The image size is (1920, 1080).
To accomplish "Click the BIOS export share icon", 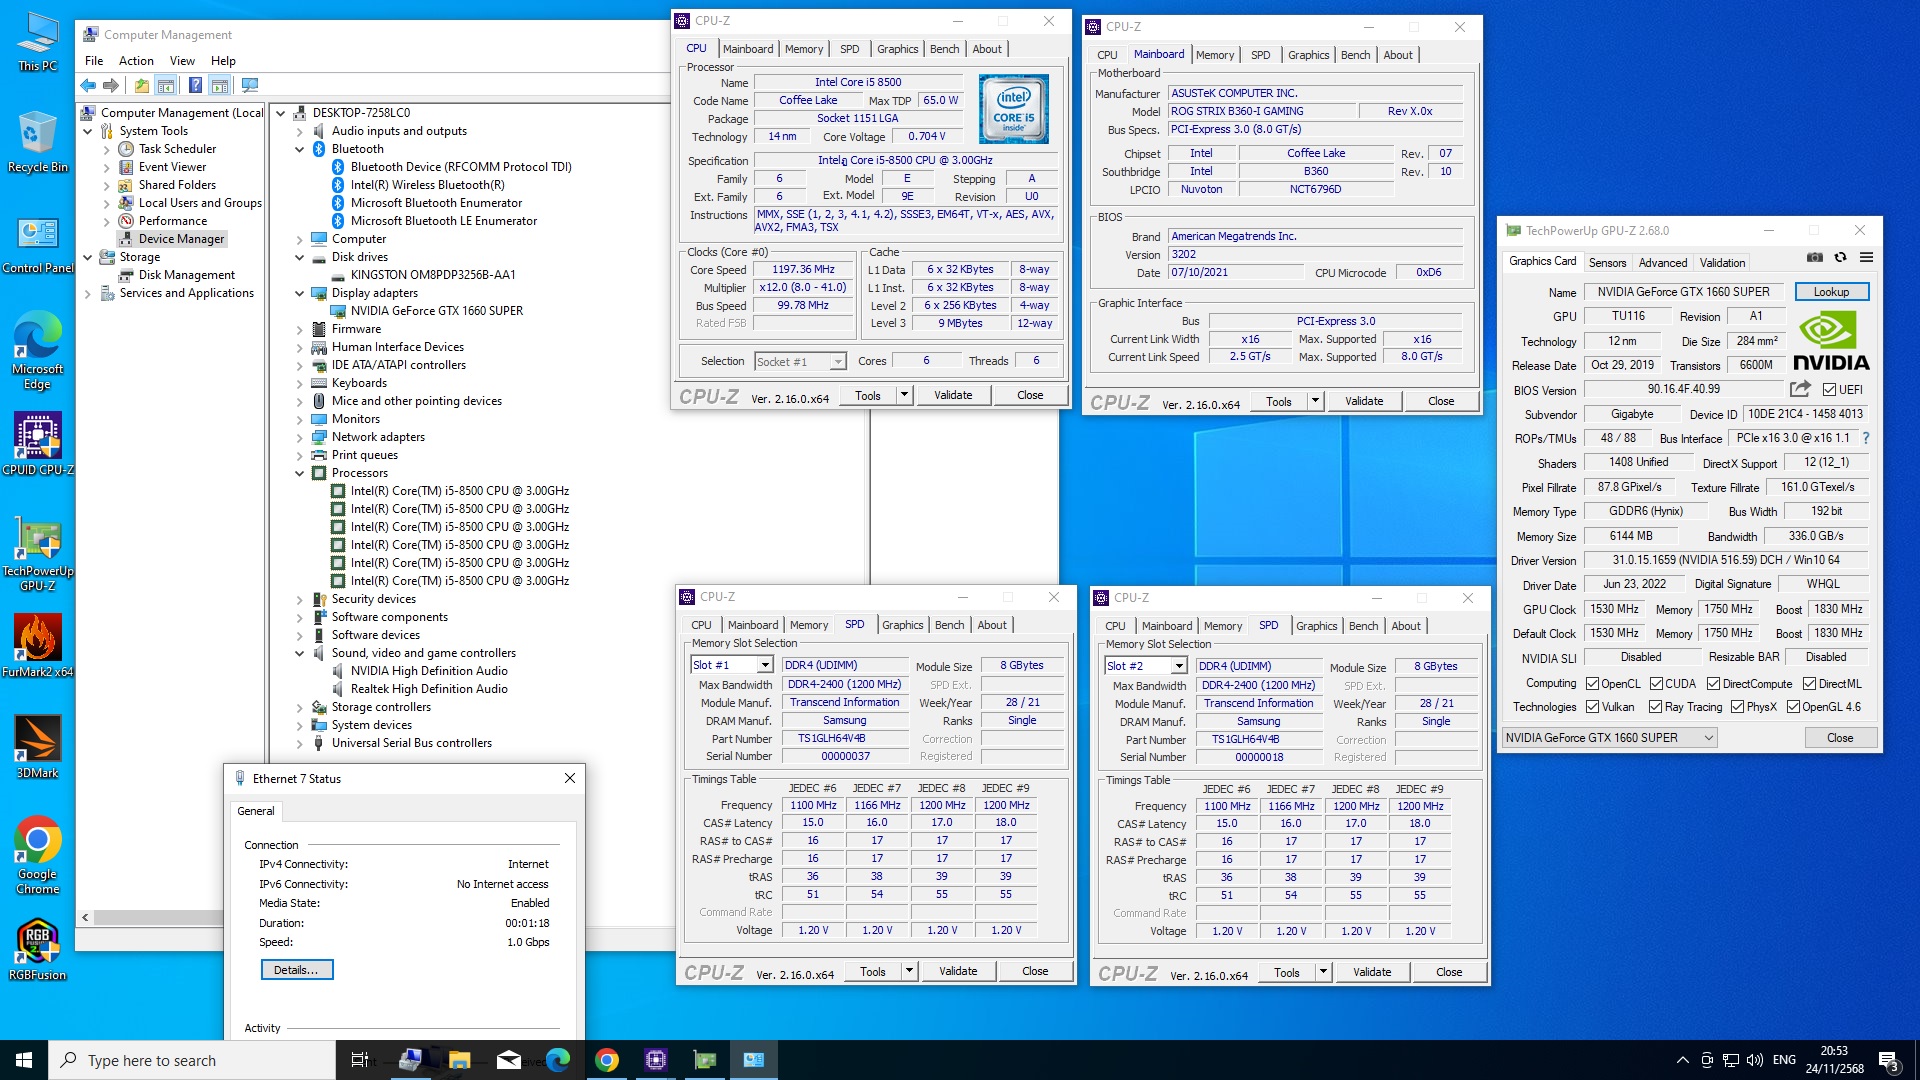I will pyautogui.click(x=1800, y=389).
